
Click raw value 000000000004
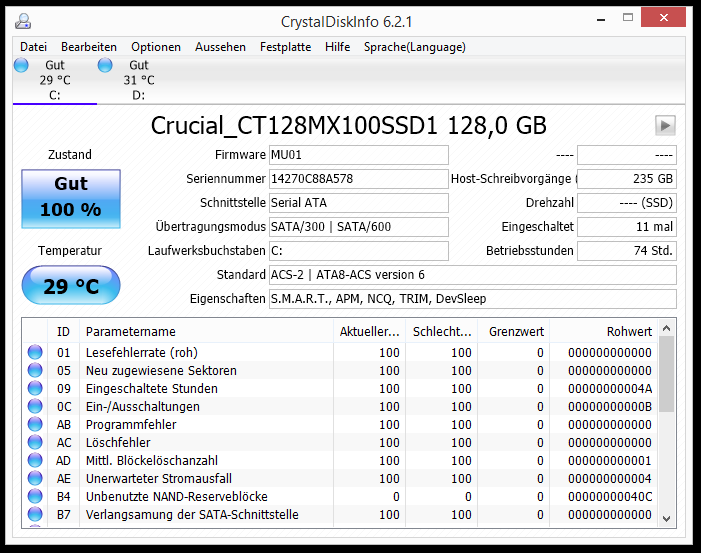[610, 478]
